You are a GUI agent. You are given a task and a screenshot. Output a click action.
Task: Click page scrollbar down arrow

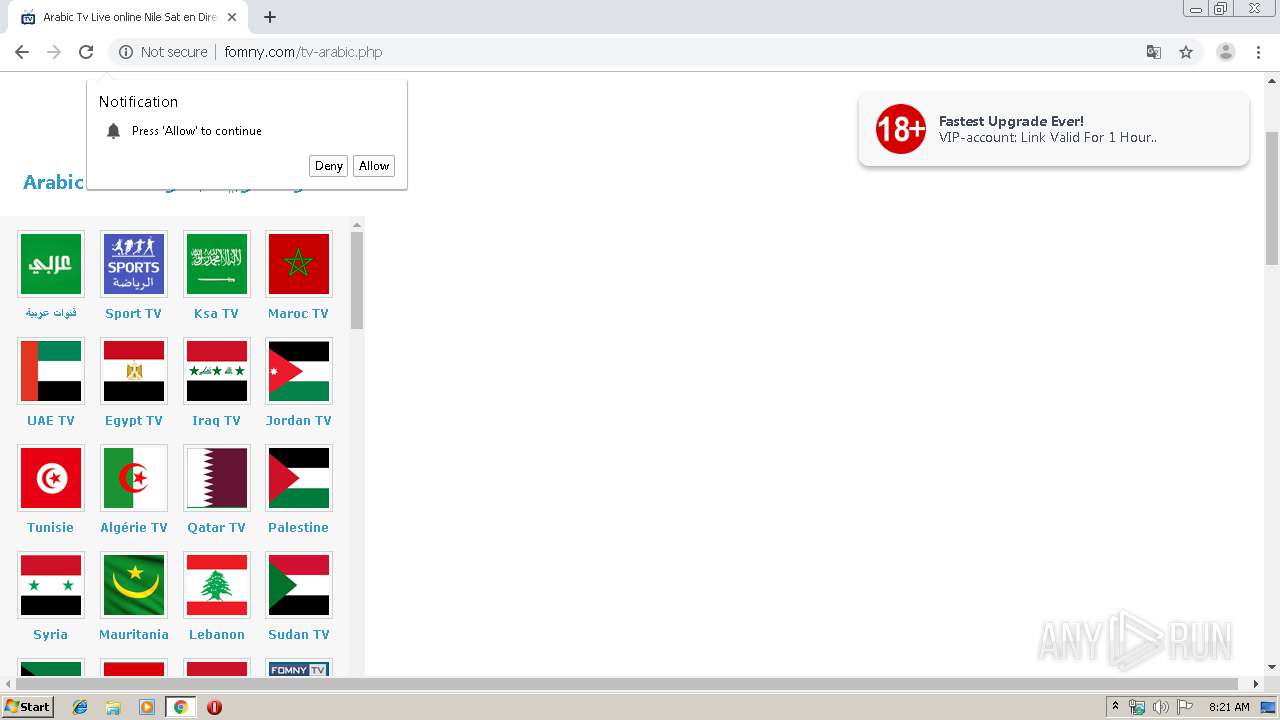[x=1272, y=667]
